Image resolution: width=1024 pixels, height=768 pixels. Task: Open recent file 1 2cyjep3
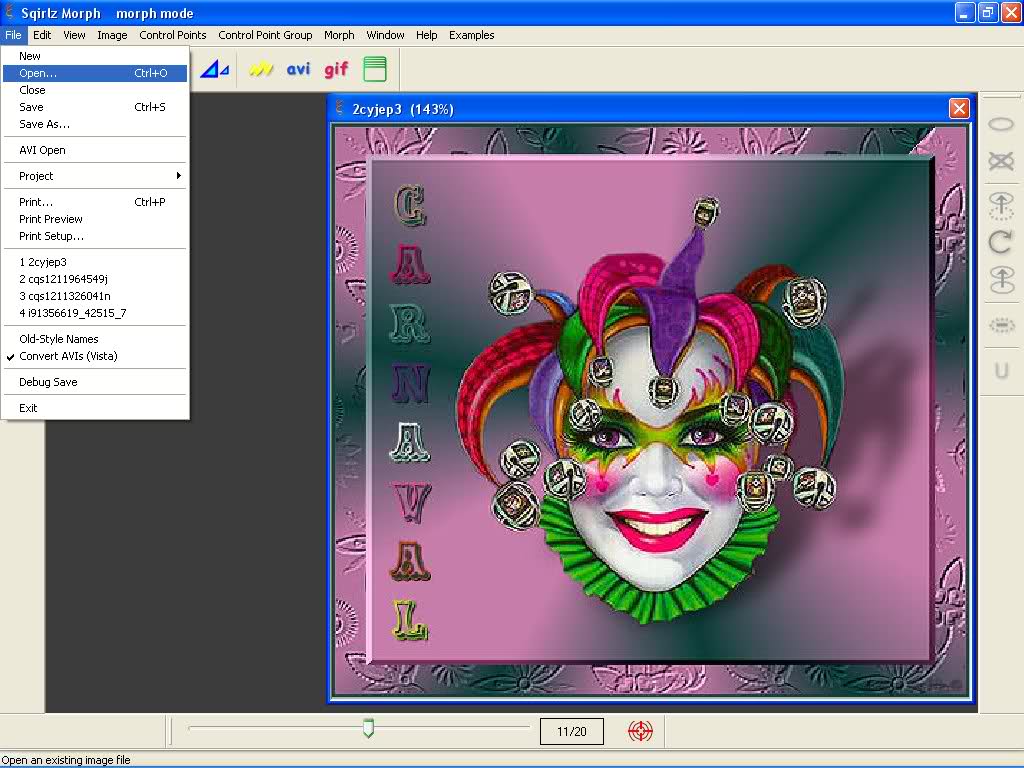[x=95, y=262]
